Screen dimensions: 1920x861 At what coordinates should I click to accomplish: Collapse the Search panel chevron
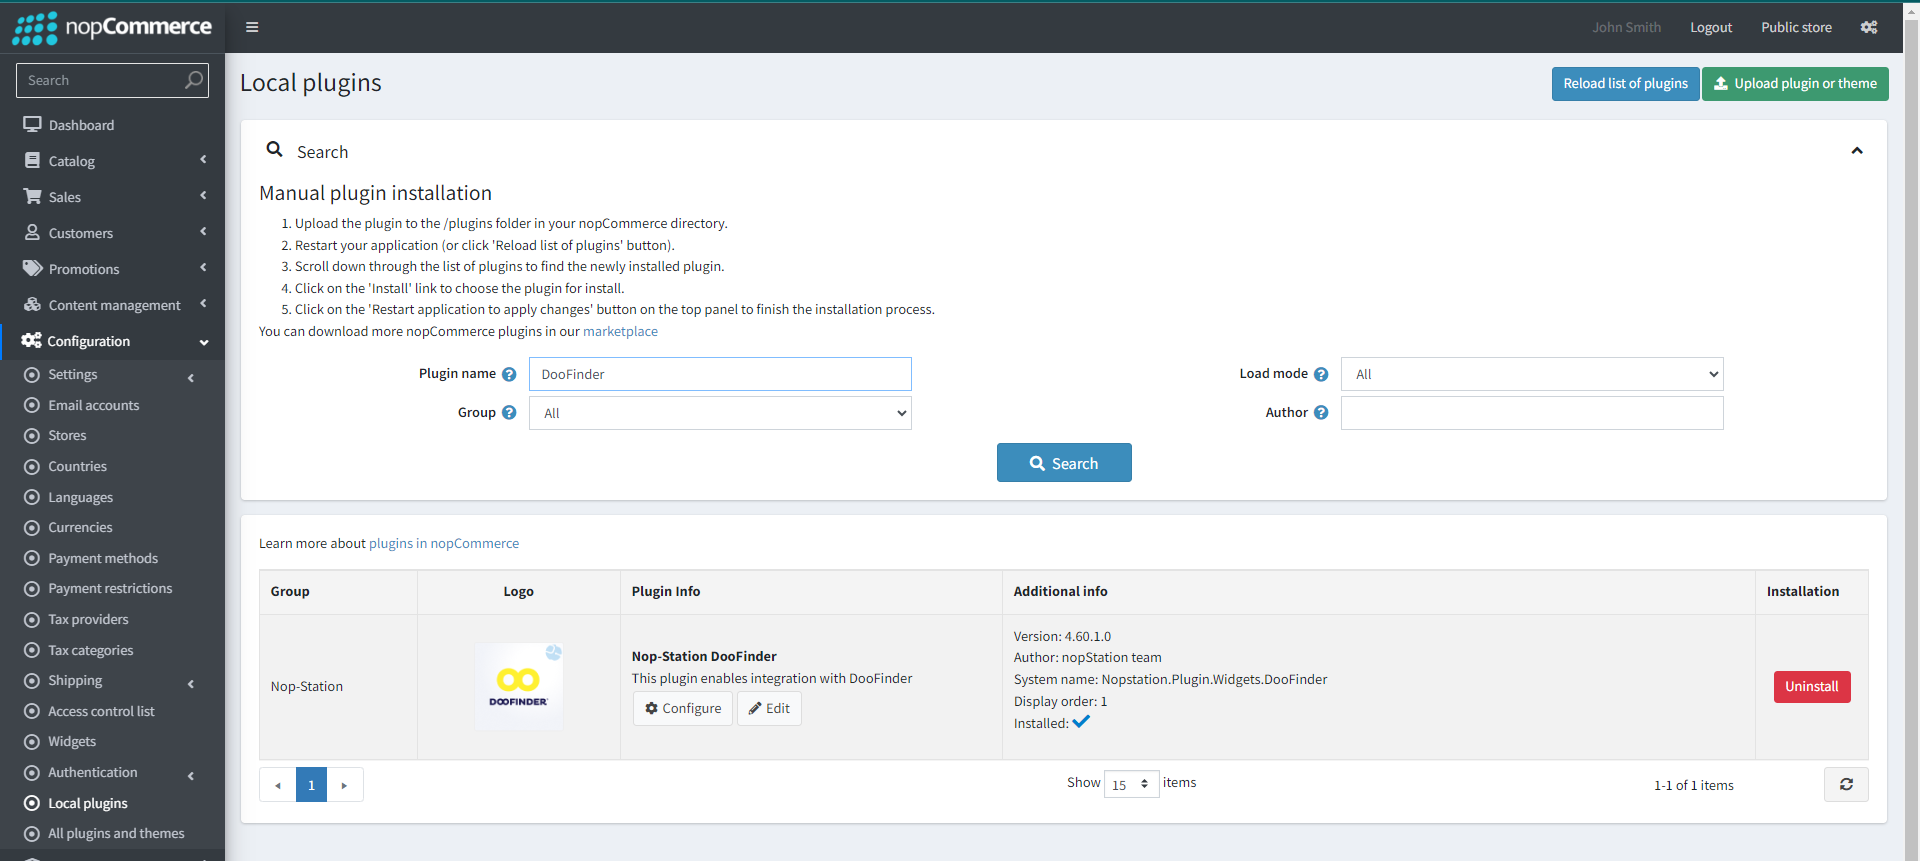1857,151
